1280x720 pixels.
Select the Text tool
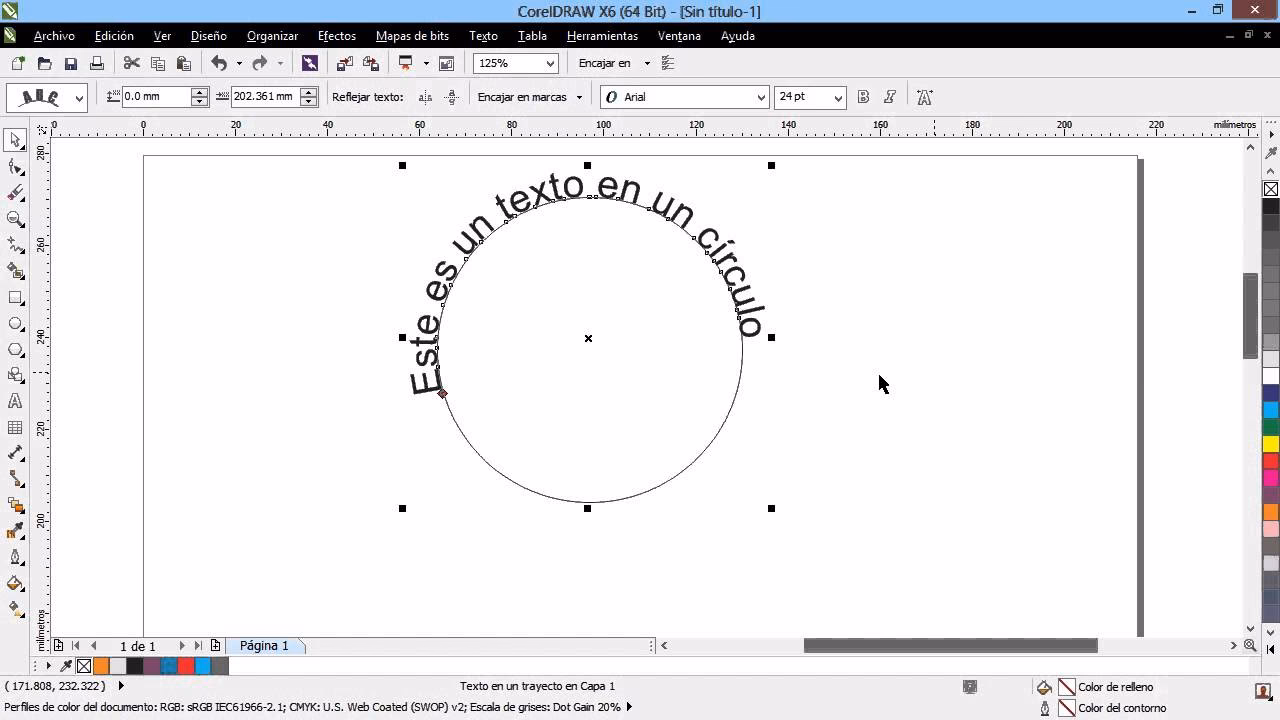15,403
